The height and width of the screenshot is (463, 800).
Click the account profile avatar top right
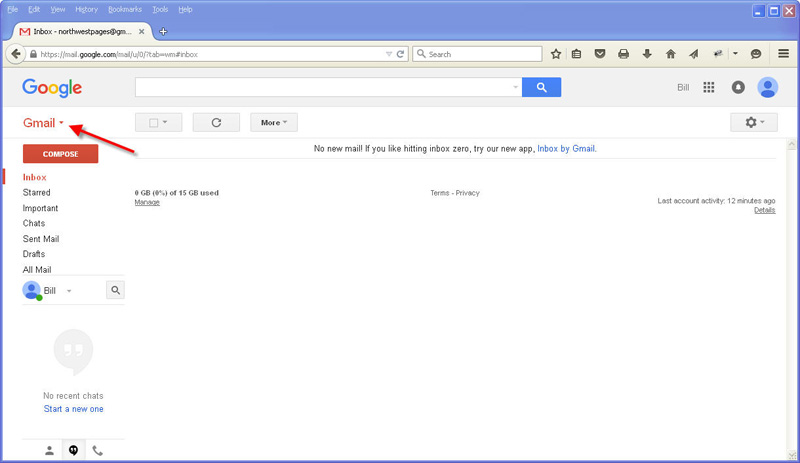point(767,87)
